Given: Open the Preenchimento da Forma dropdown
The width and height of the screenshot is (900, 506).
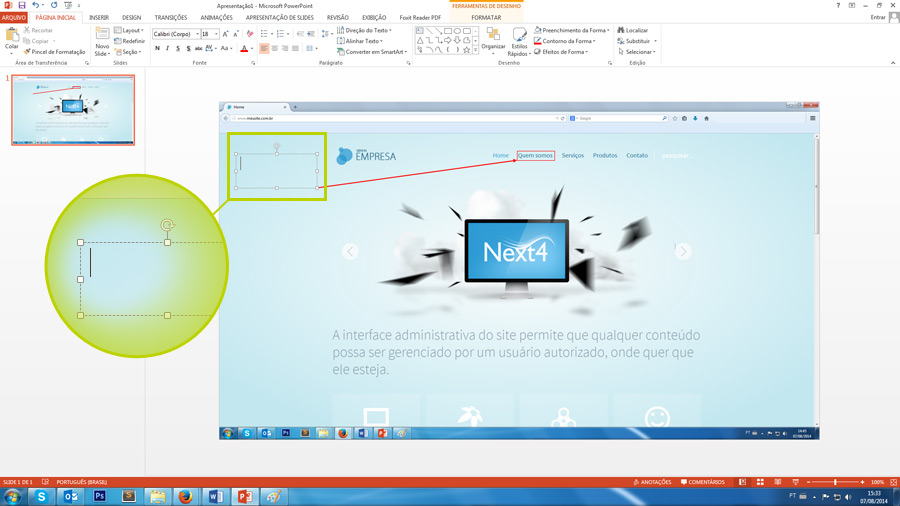Looking at the screenshot, I should point(572,30).
